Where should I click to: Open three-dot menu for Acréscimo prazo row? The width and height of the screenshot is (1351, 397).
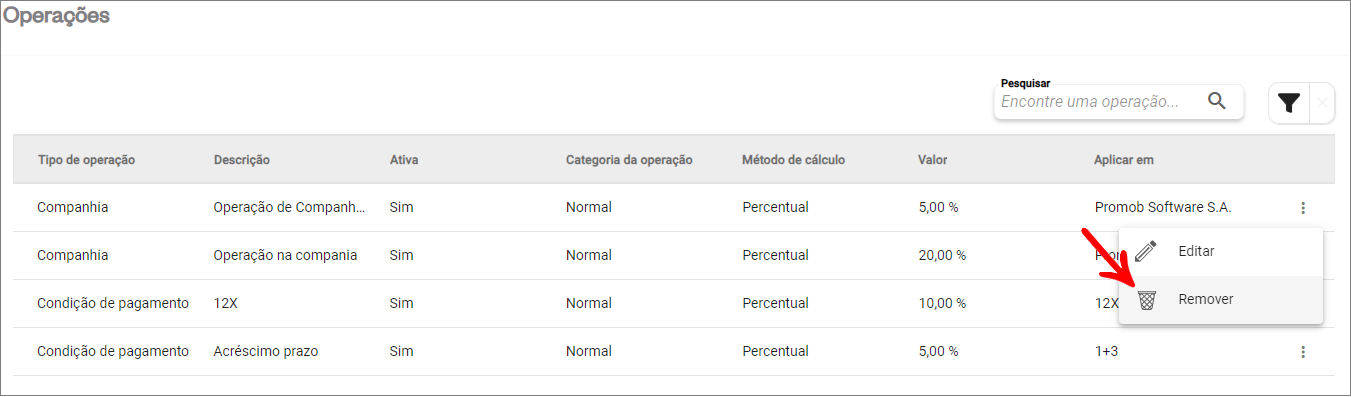click(x=1303, y=352)
